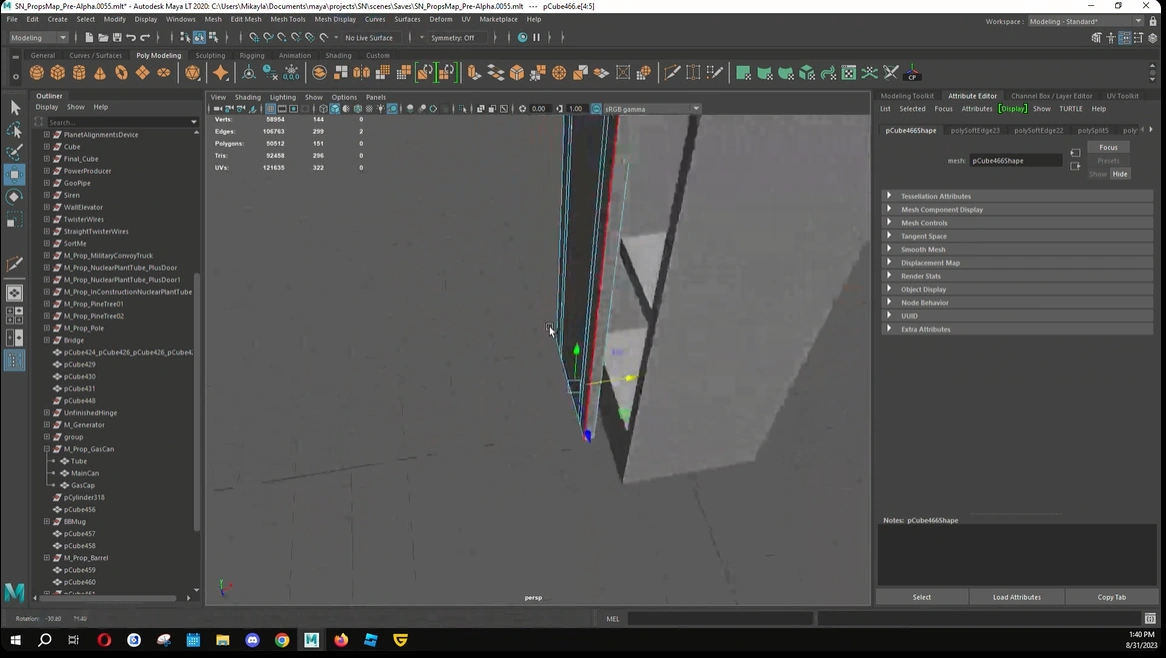The width and height of the screenshot is (1166, 658).
Task: Switch to the Sculpting shelf tab
Action: [x=210, y=56]
